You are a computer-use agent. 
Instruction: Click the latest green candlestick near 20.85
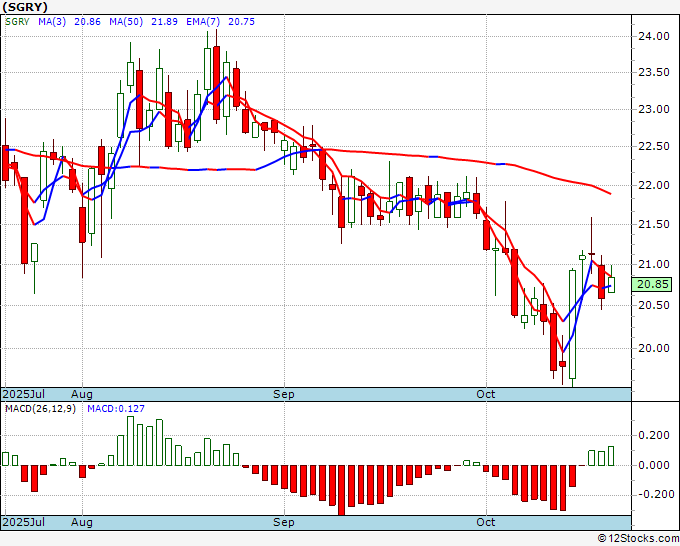(x=611, y=284)
